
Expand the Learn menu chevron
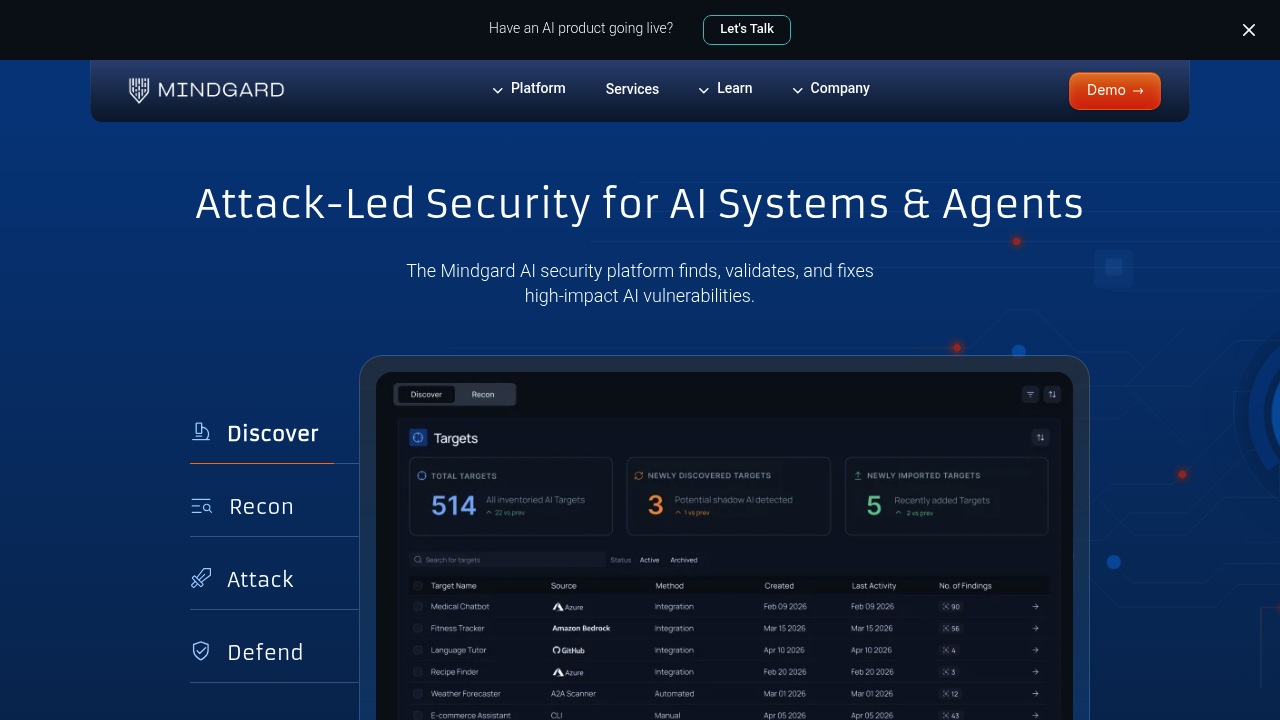click(704, 90)
